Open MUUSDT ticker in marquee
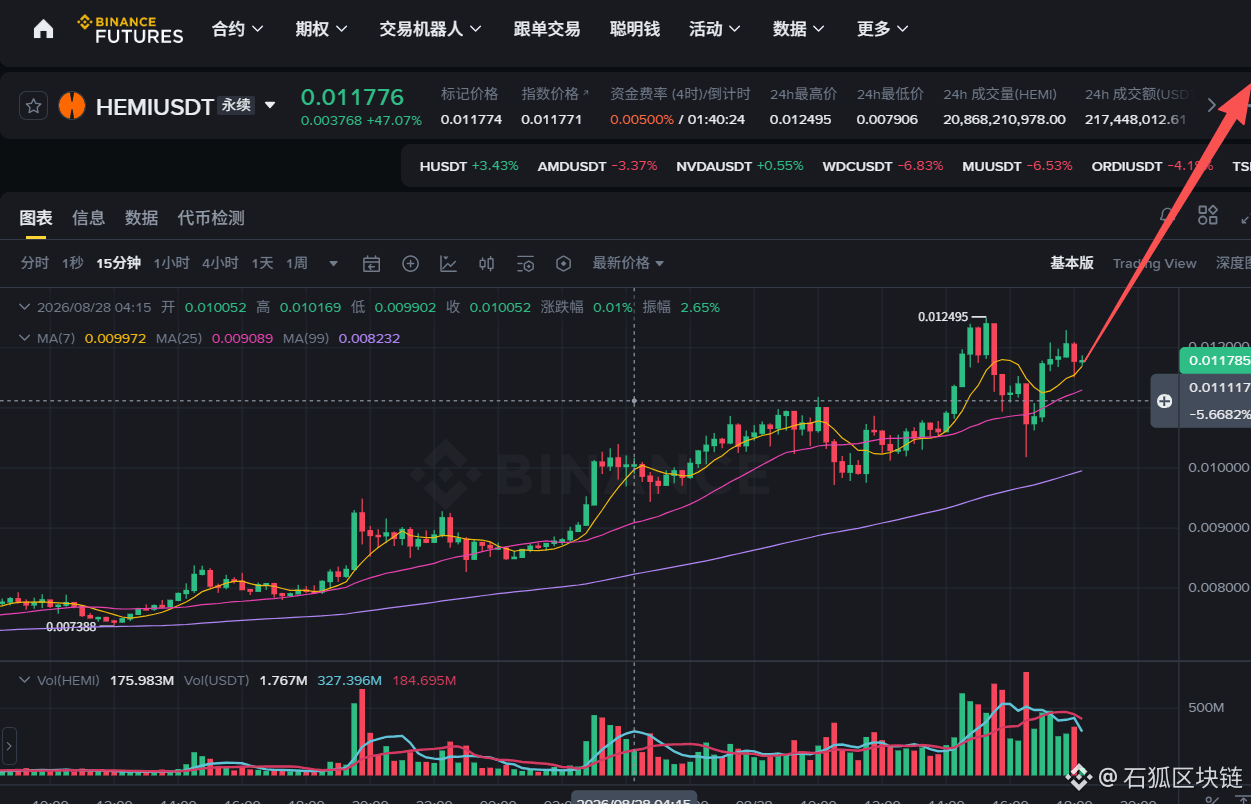Screen dimensions: 1251x804 (1017, 166)
